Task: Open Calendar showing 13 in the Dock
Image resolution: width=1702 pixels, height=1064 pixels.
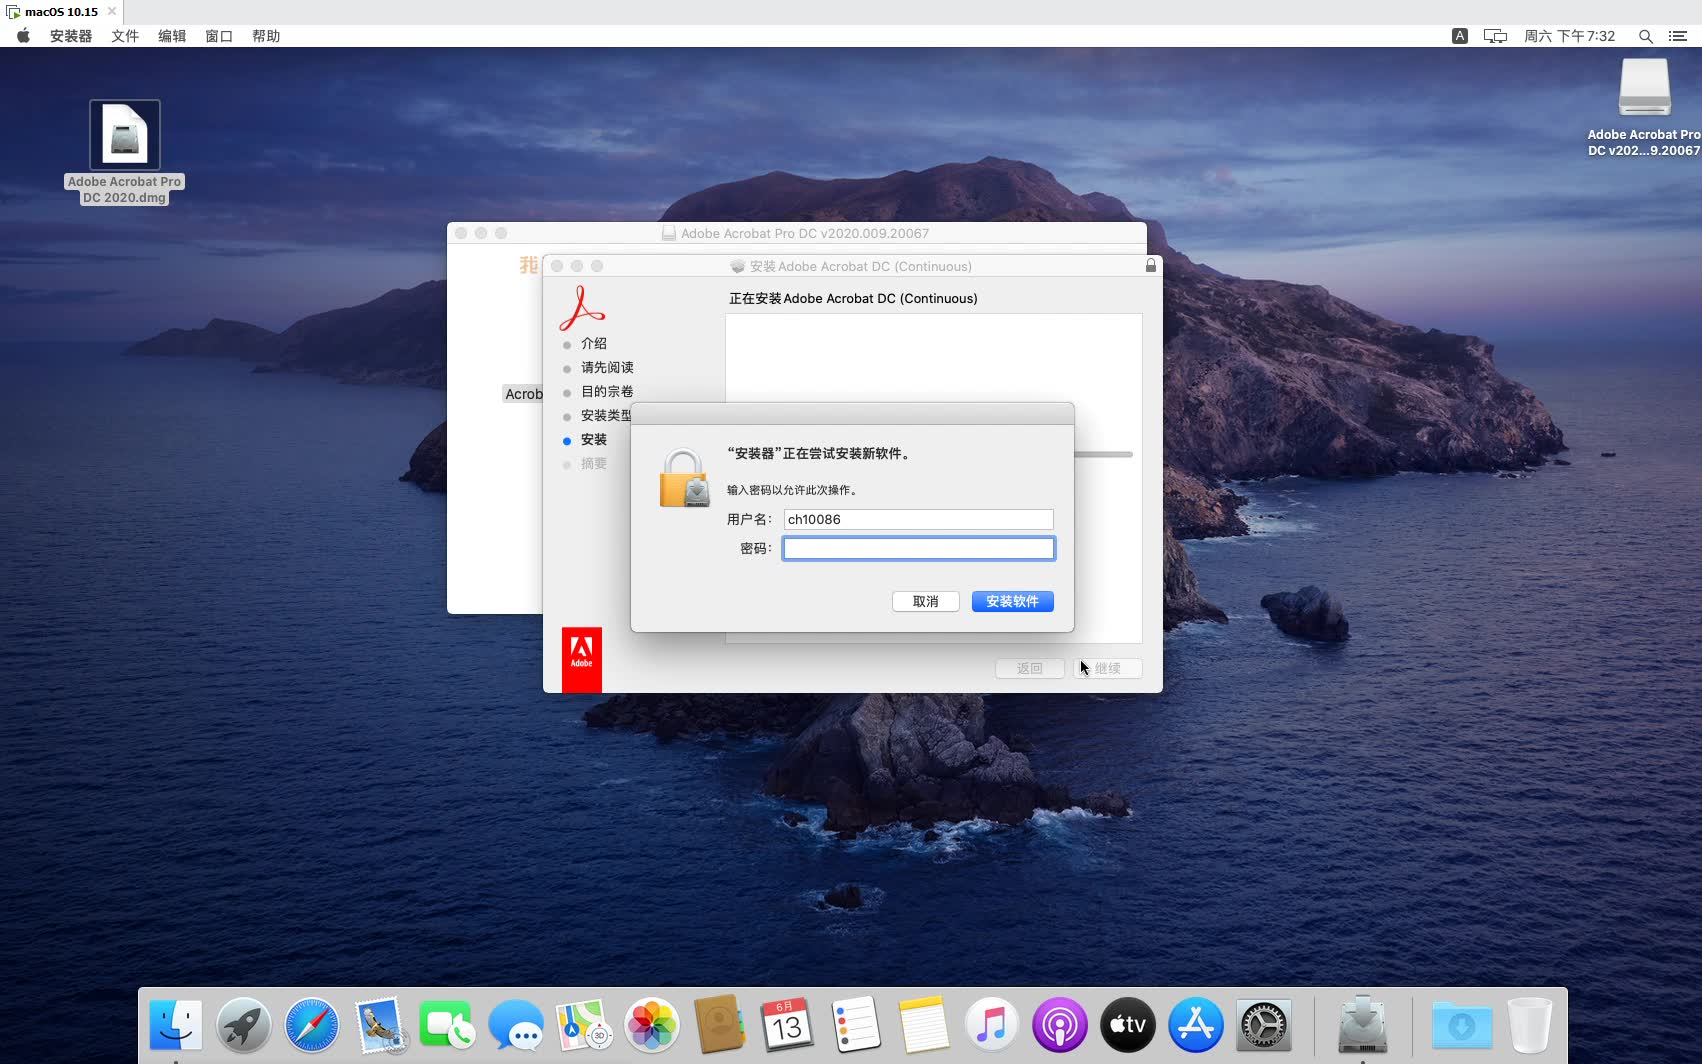Action: (x=788, y=1025)
